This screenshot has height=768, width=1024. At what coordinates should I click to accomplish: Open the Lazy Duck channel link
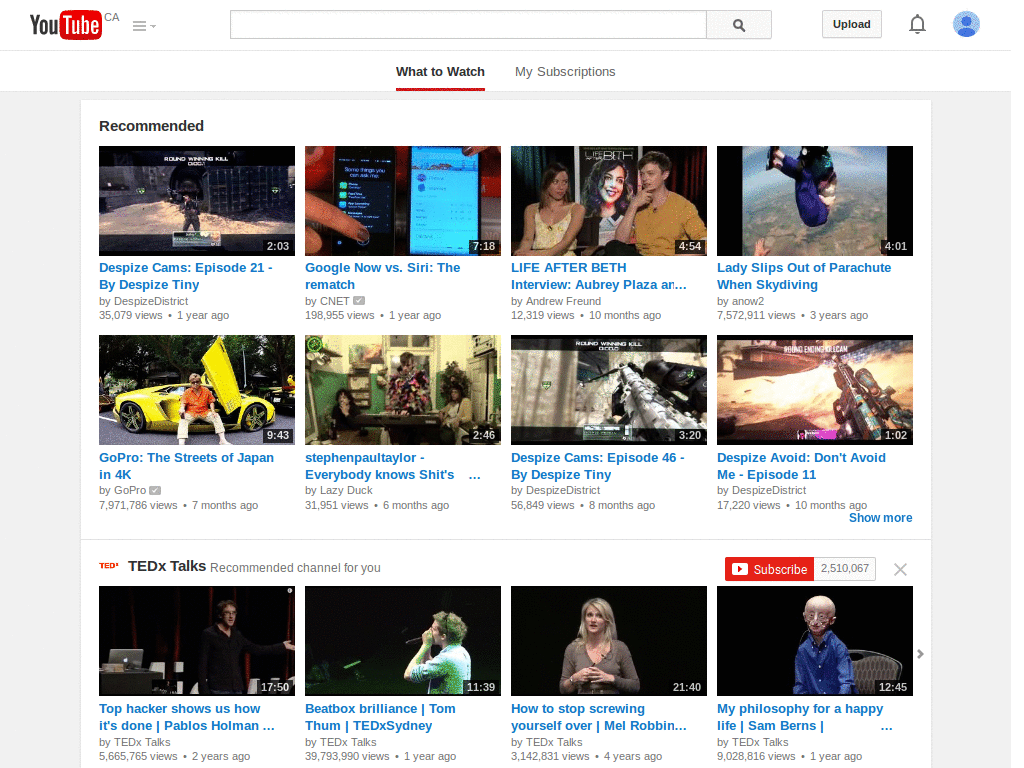point(345,490)
